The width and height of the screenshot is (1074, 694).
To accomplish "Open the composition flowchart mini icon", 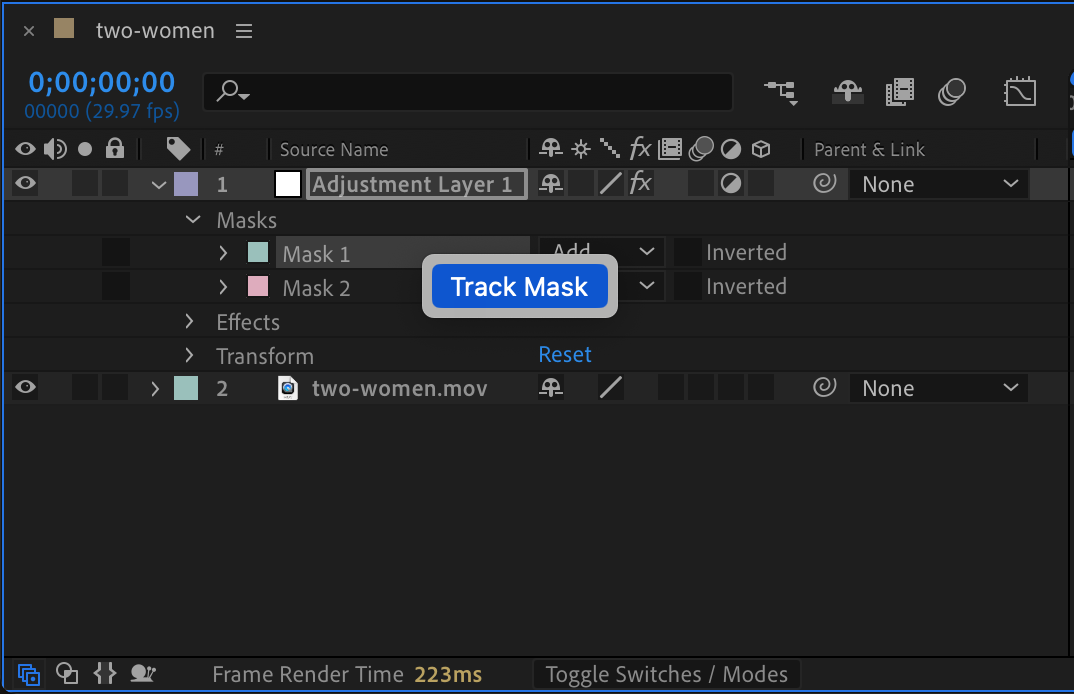I will pyautogui.click(x=781, y=92).
